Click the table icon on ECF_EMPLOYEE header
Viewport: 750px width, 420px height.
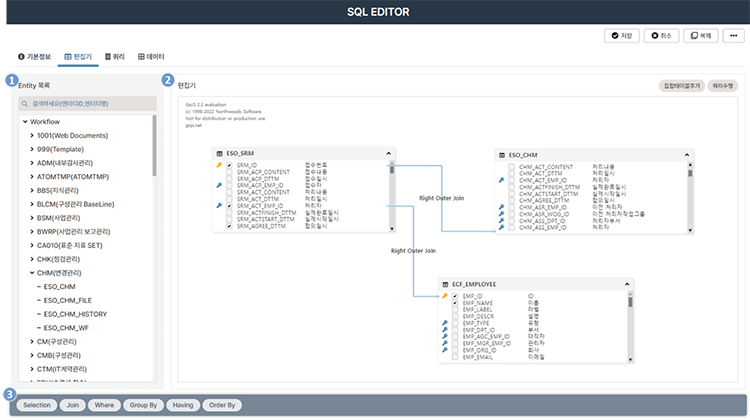click(x=446, y=284)
